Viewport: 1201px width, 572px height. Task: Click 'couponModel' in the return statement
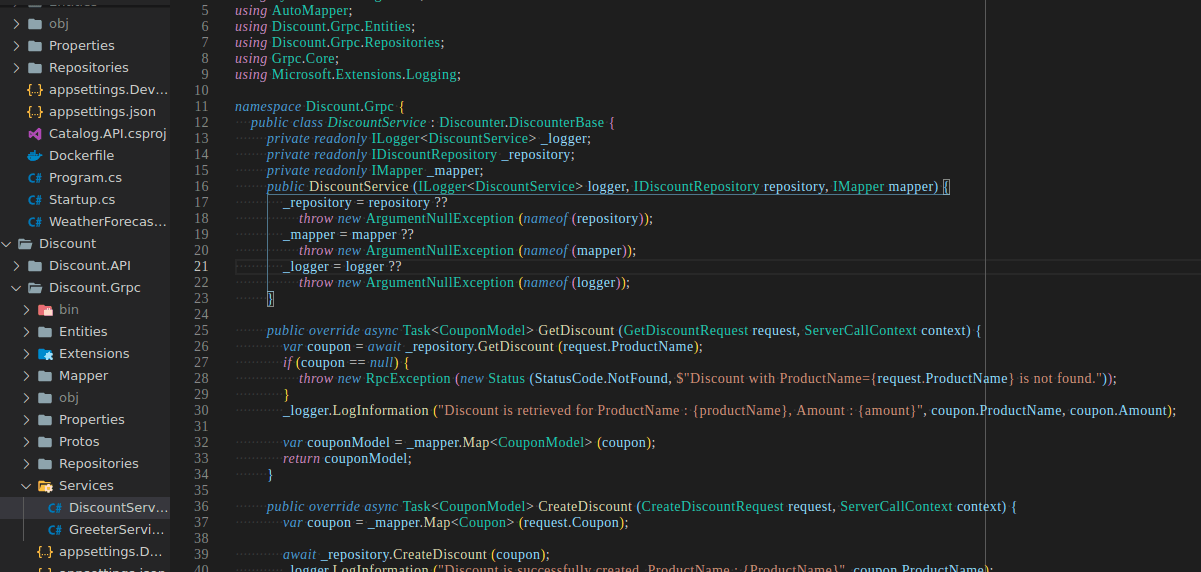pos(366,458)
